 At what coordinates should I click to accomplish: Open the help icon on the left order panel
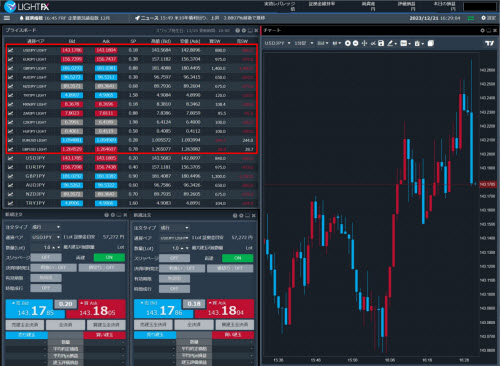[106, 215]
